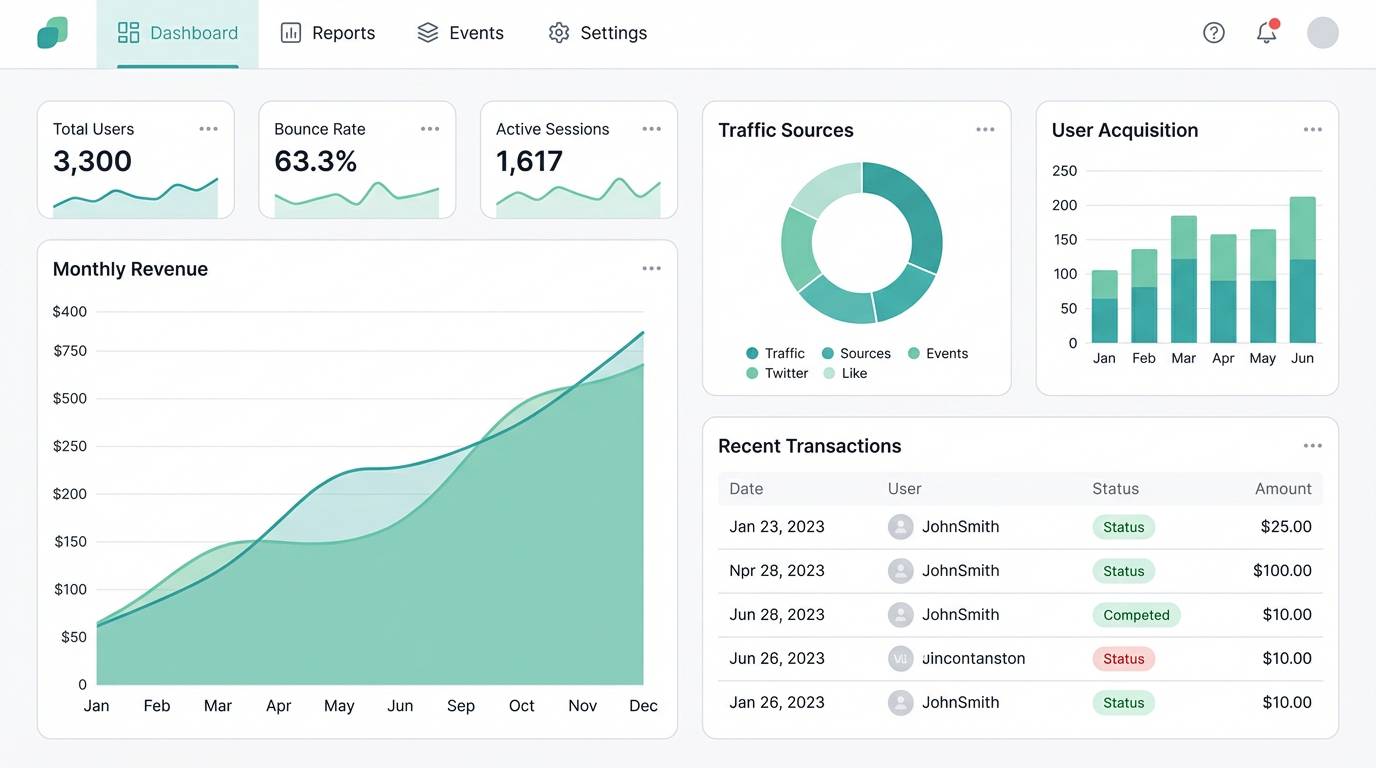
Task: Click the Dashboard grid icon in the navbar
Action: tap(128, 32)
